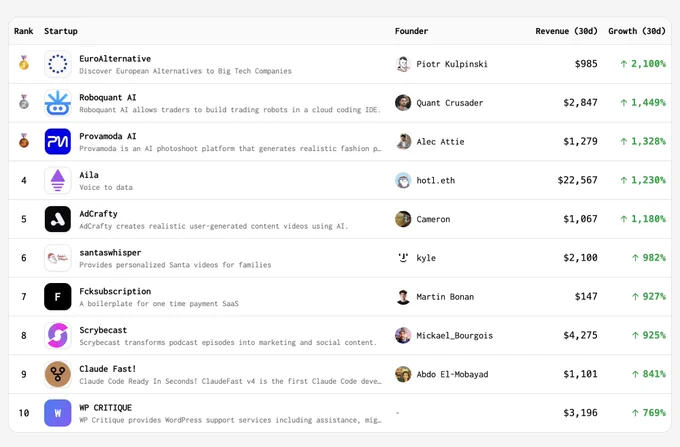The image size is (680, 447).
Task: Click the gold first-place medal icon
Action: (x=24, y=63)
